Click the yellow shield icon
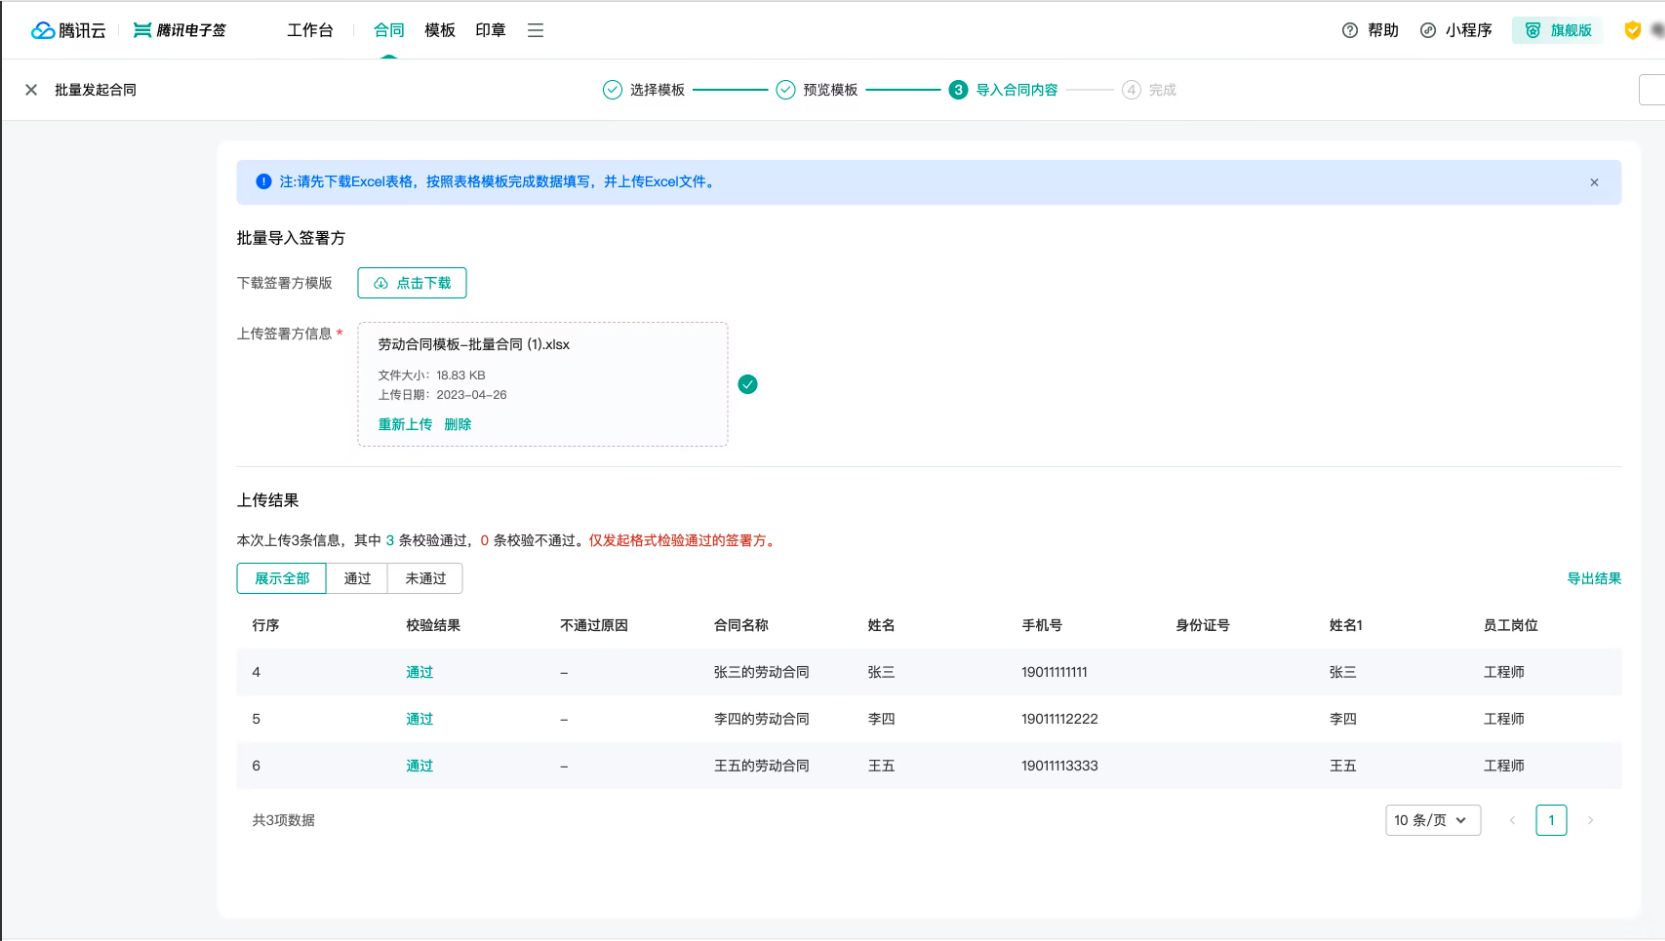Screen dimensions: 1665x941 pos(1632,30)
